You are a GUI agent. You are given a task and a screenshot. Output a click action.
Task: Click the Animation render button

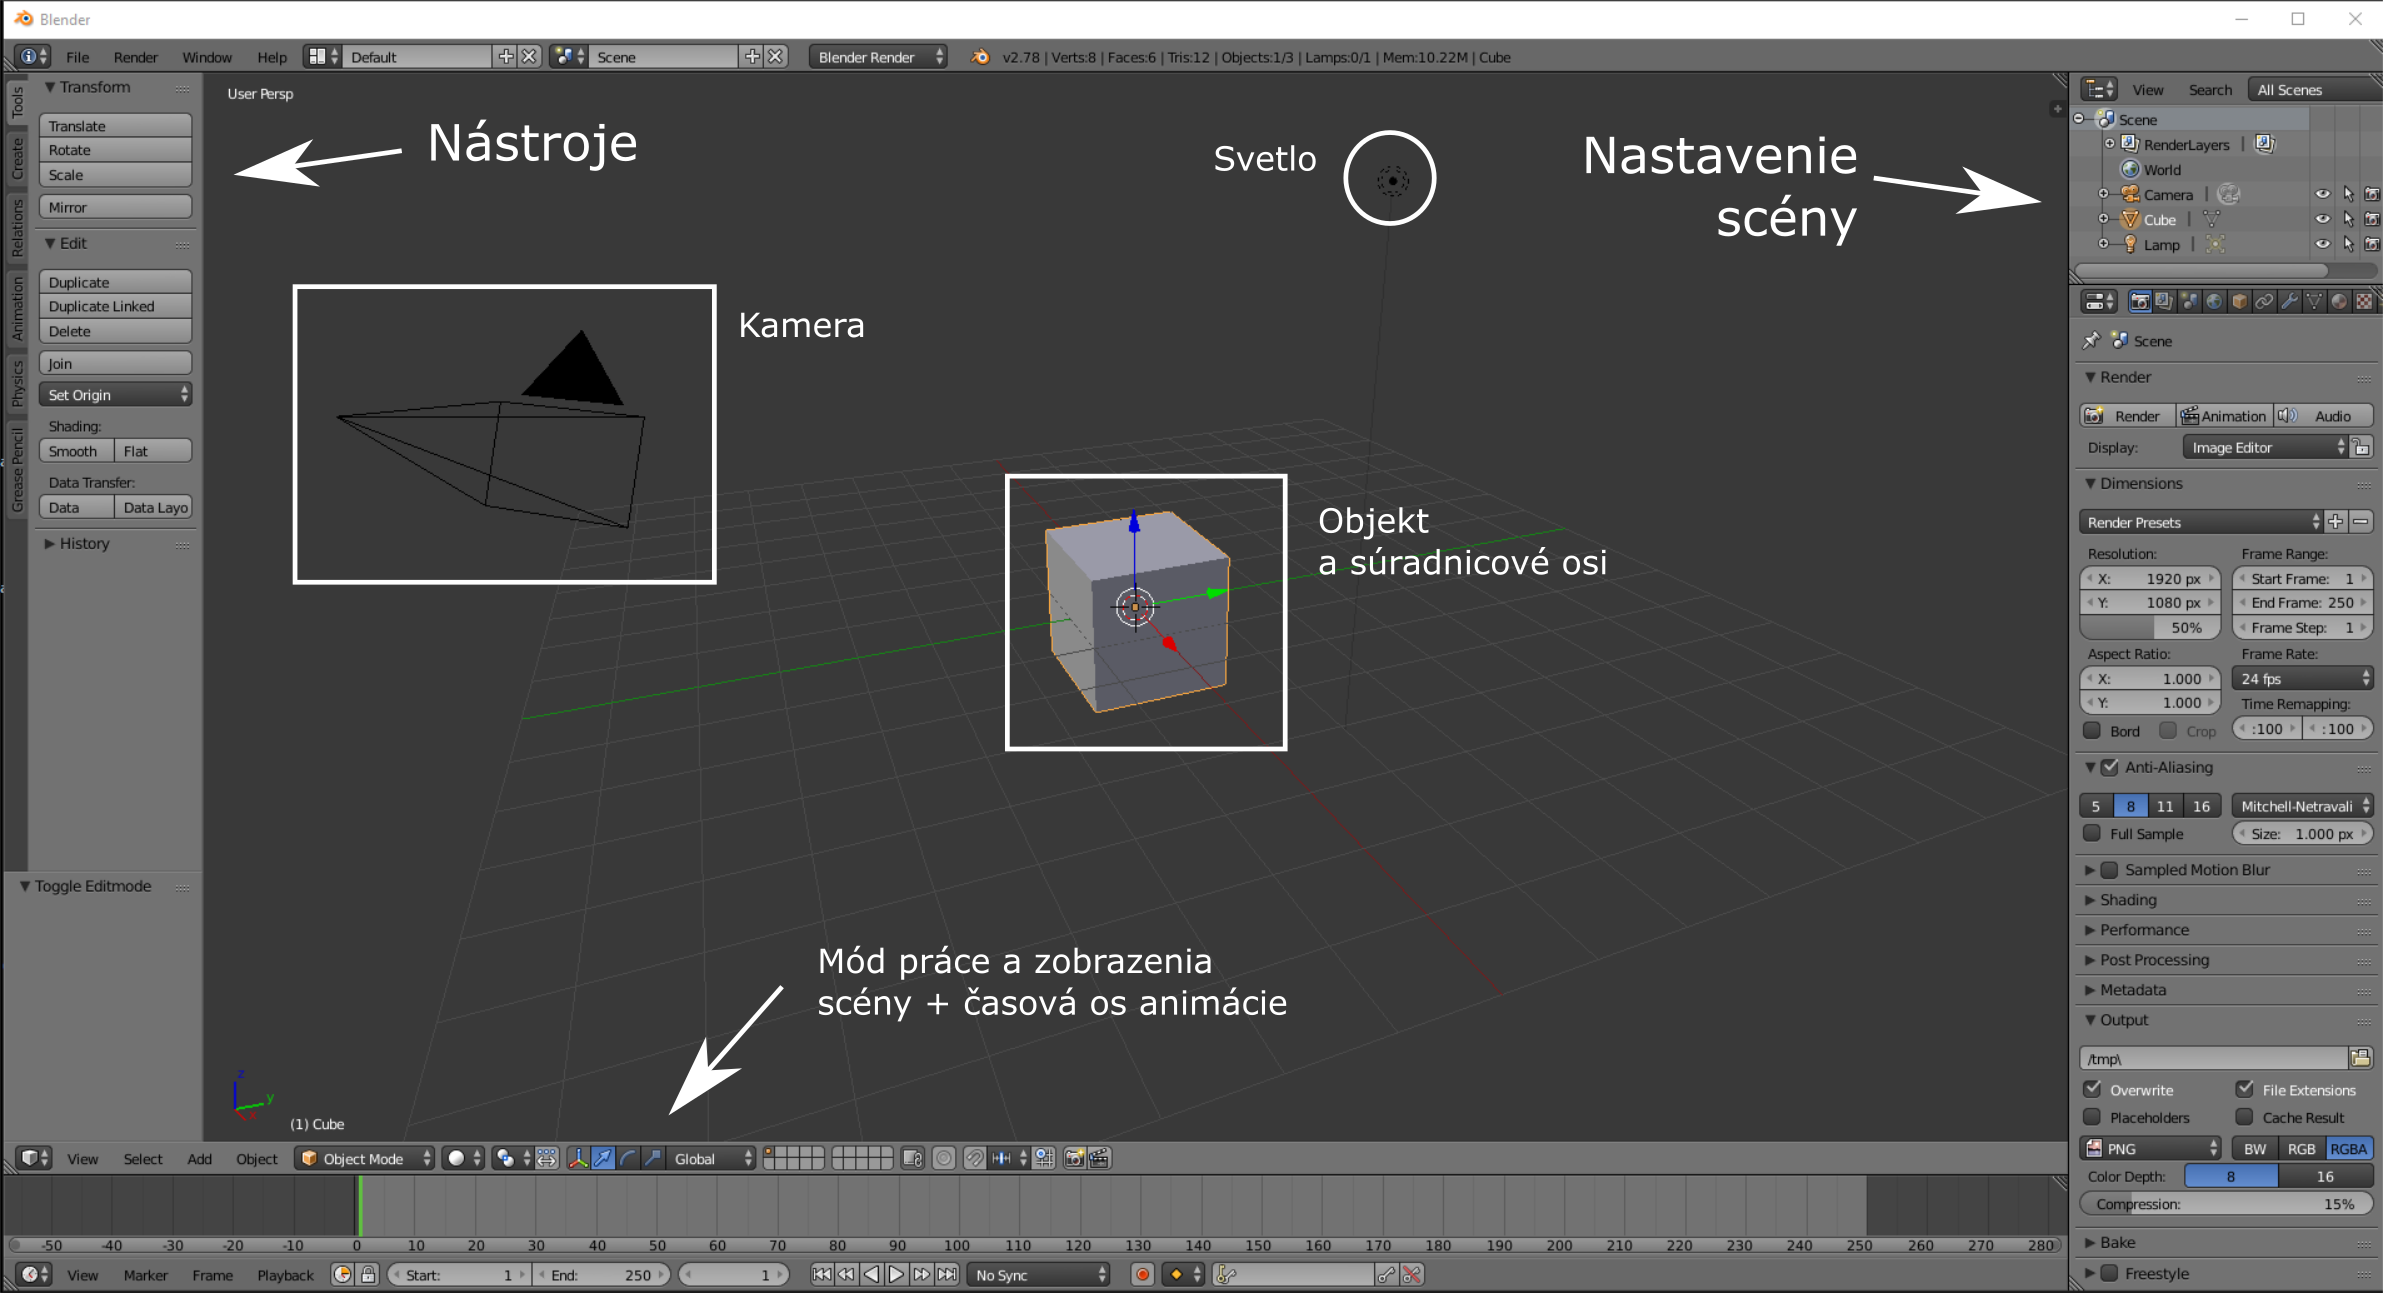pyautogui.click(x=2224, y=415)
